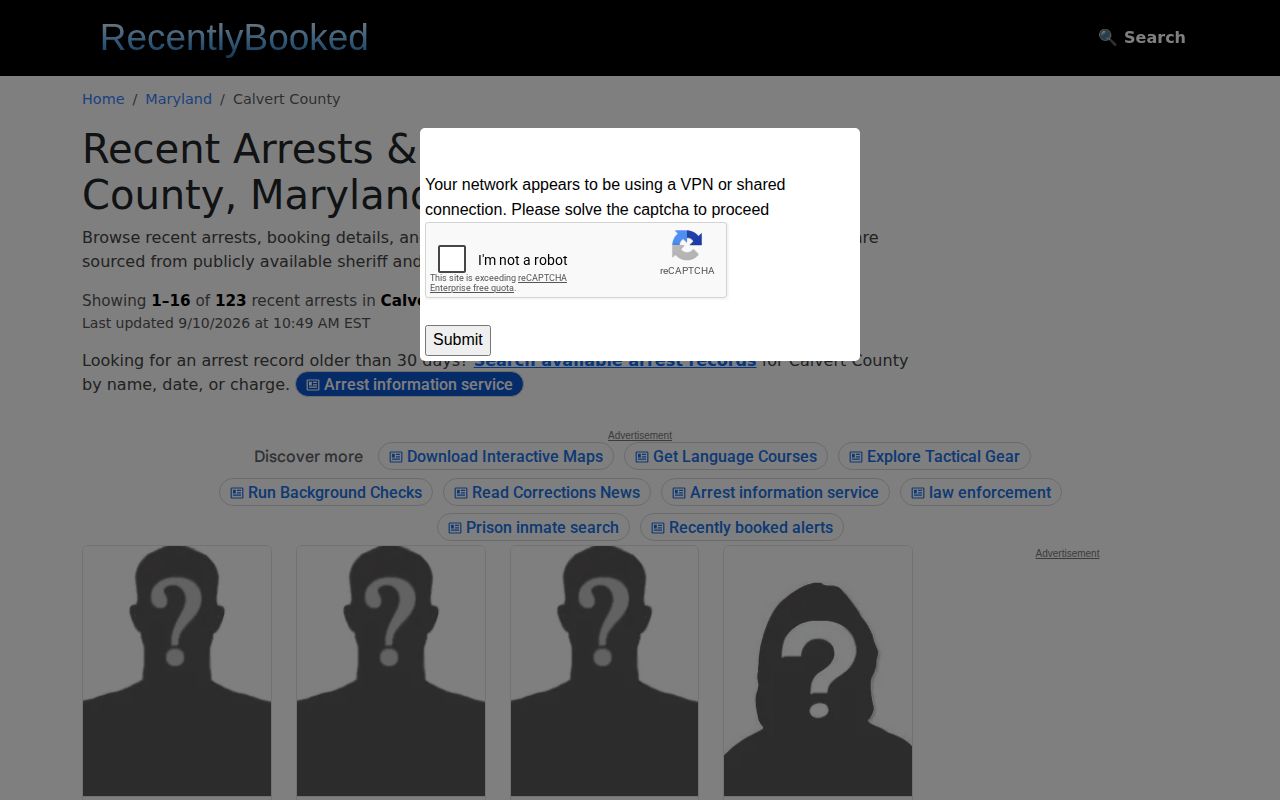Open the Search link in the header
Image resolution: width=1280 pixels, height=800 pixels.
tap(1142, 37)
